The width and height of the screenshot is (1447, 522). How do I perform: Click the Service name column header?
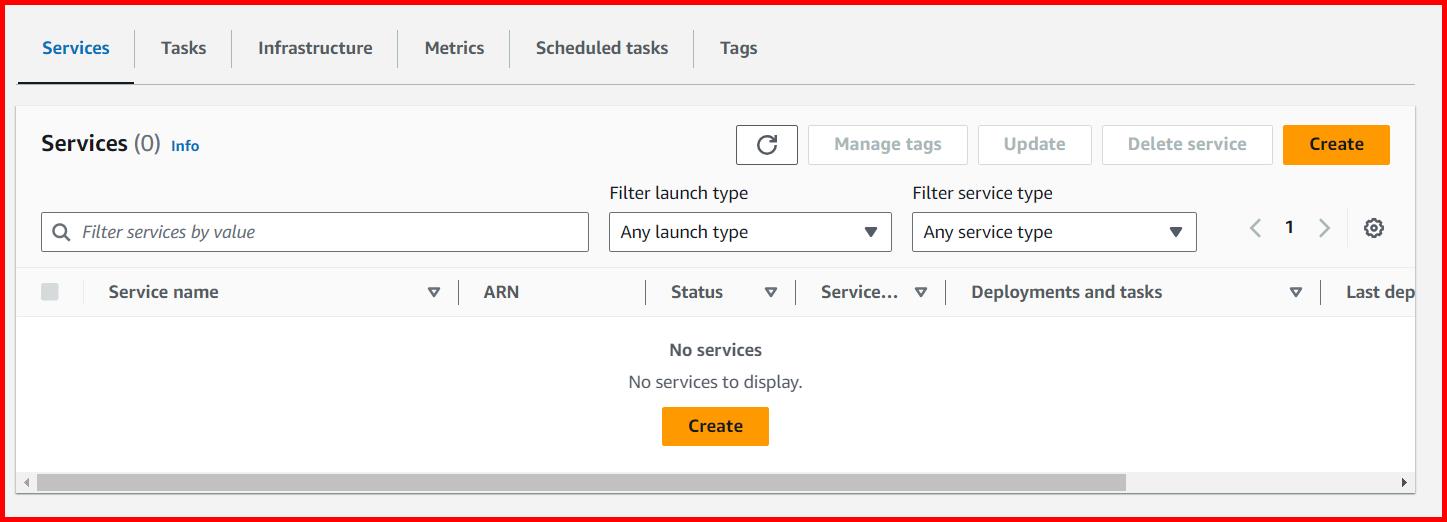point(163,292)
